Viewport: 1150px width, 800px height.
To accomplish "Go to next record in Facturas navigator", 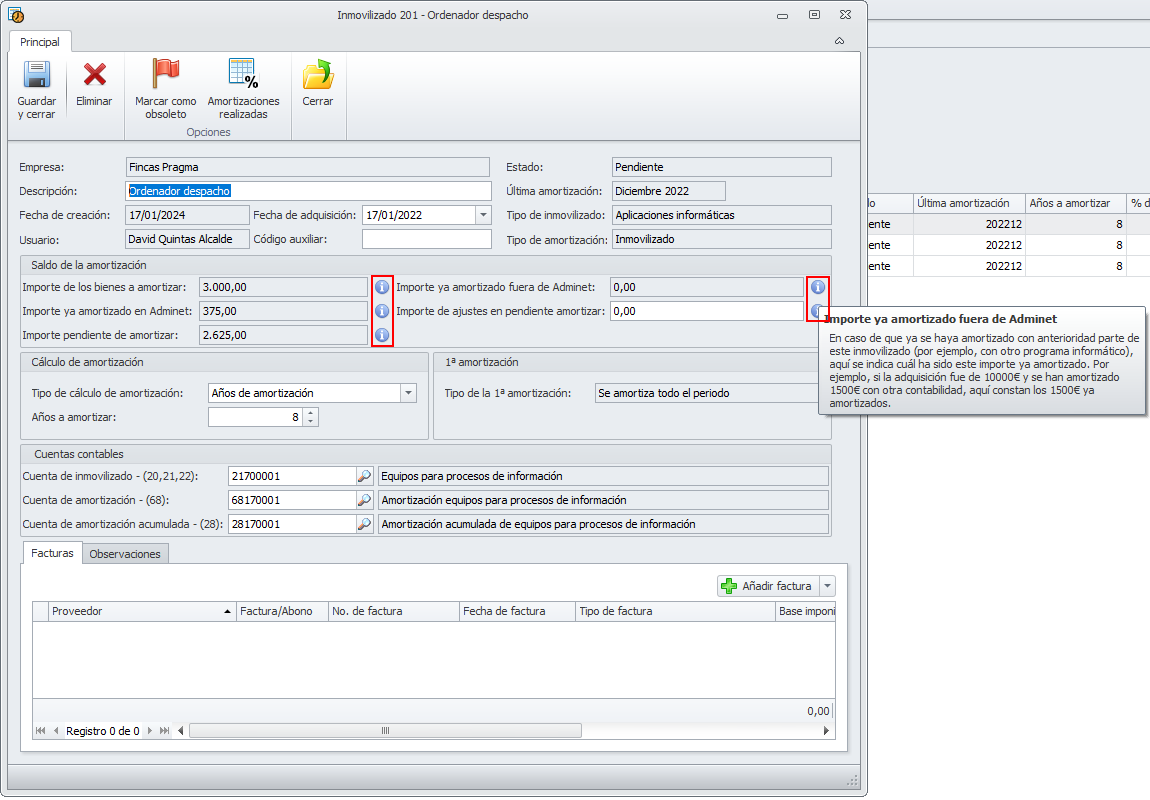I will [x=150, y=731].
